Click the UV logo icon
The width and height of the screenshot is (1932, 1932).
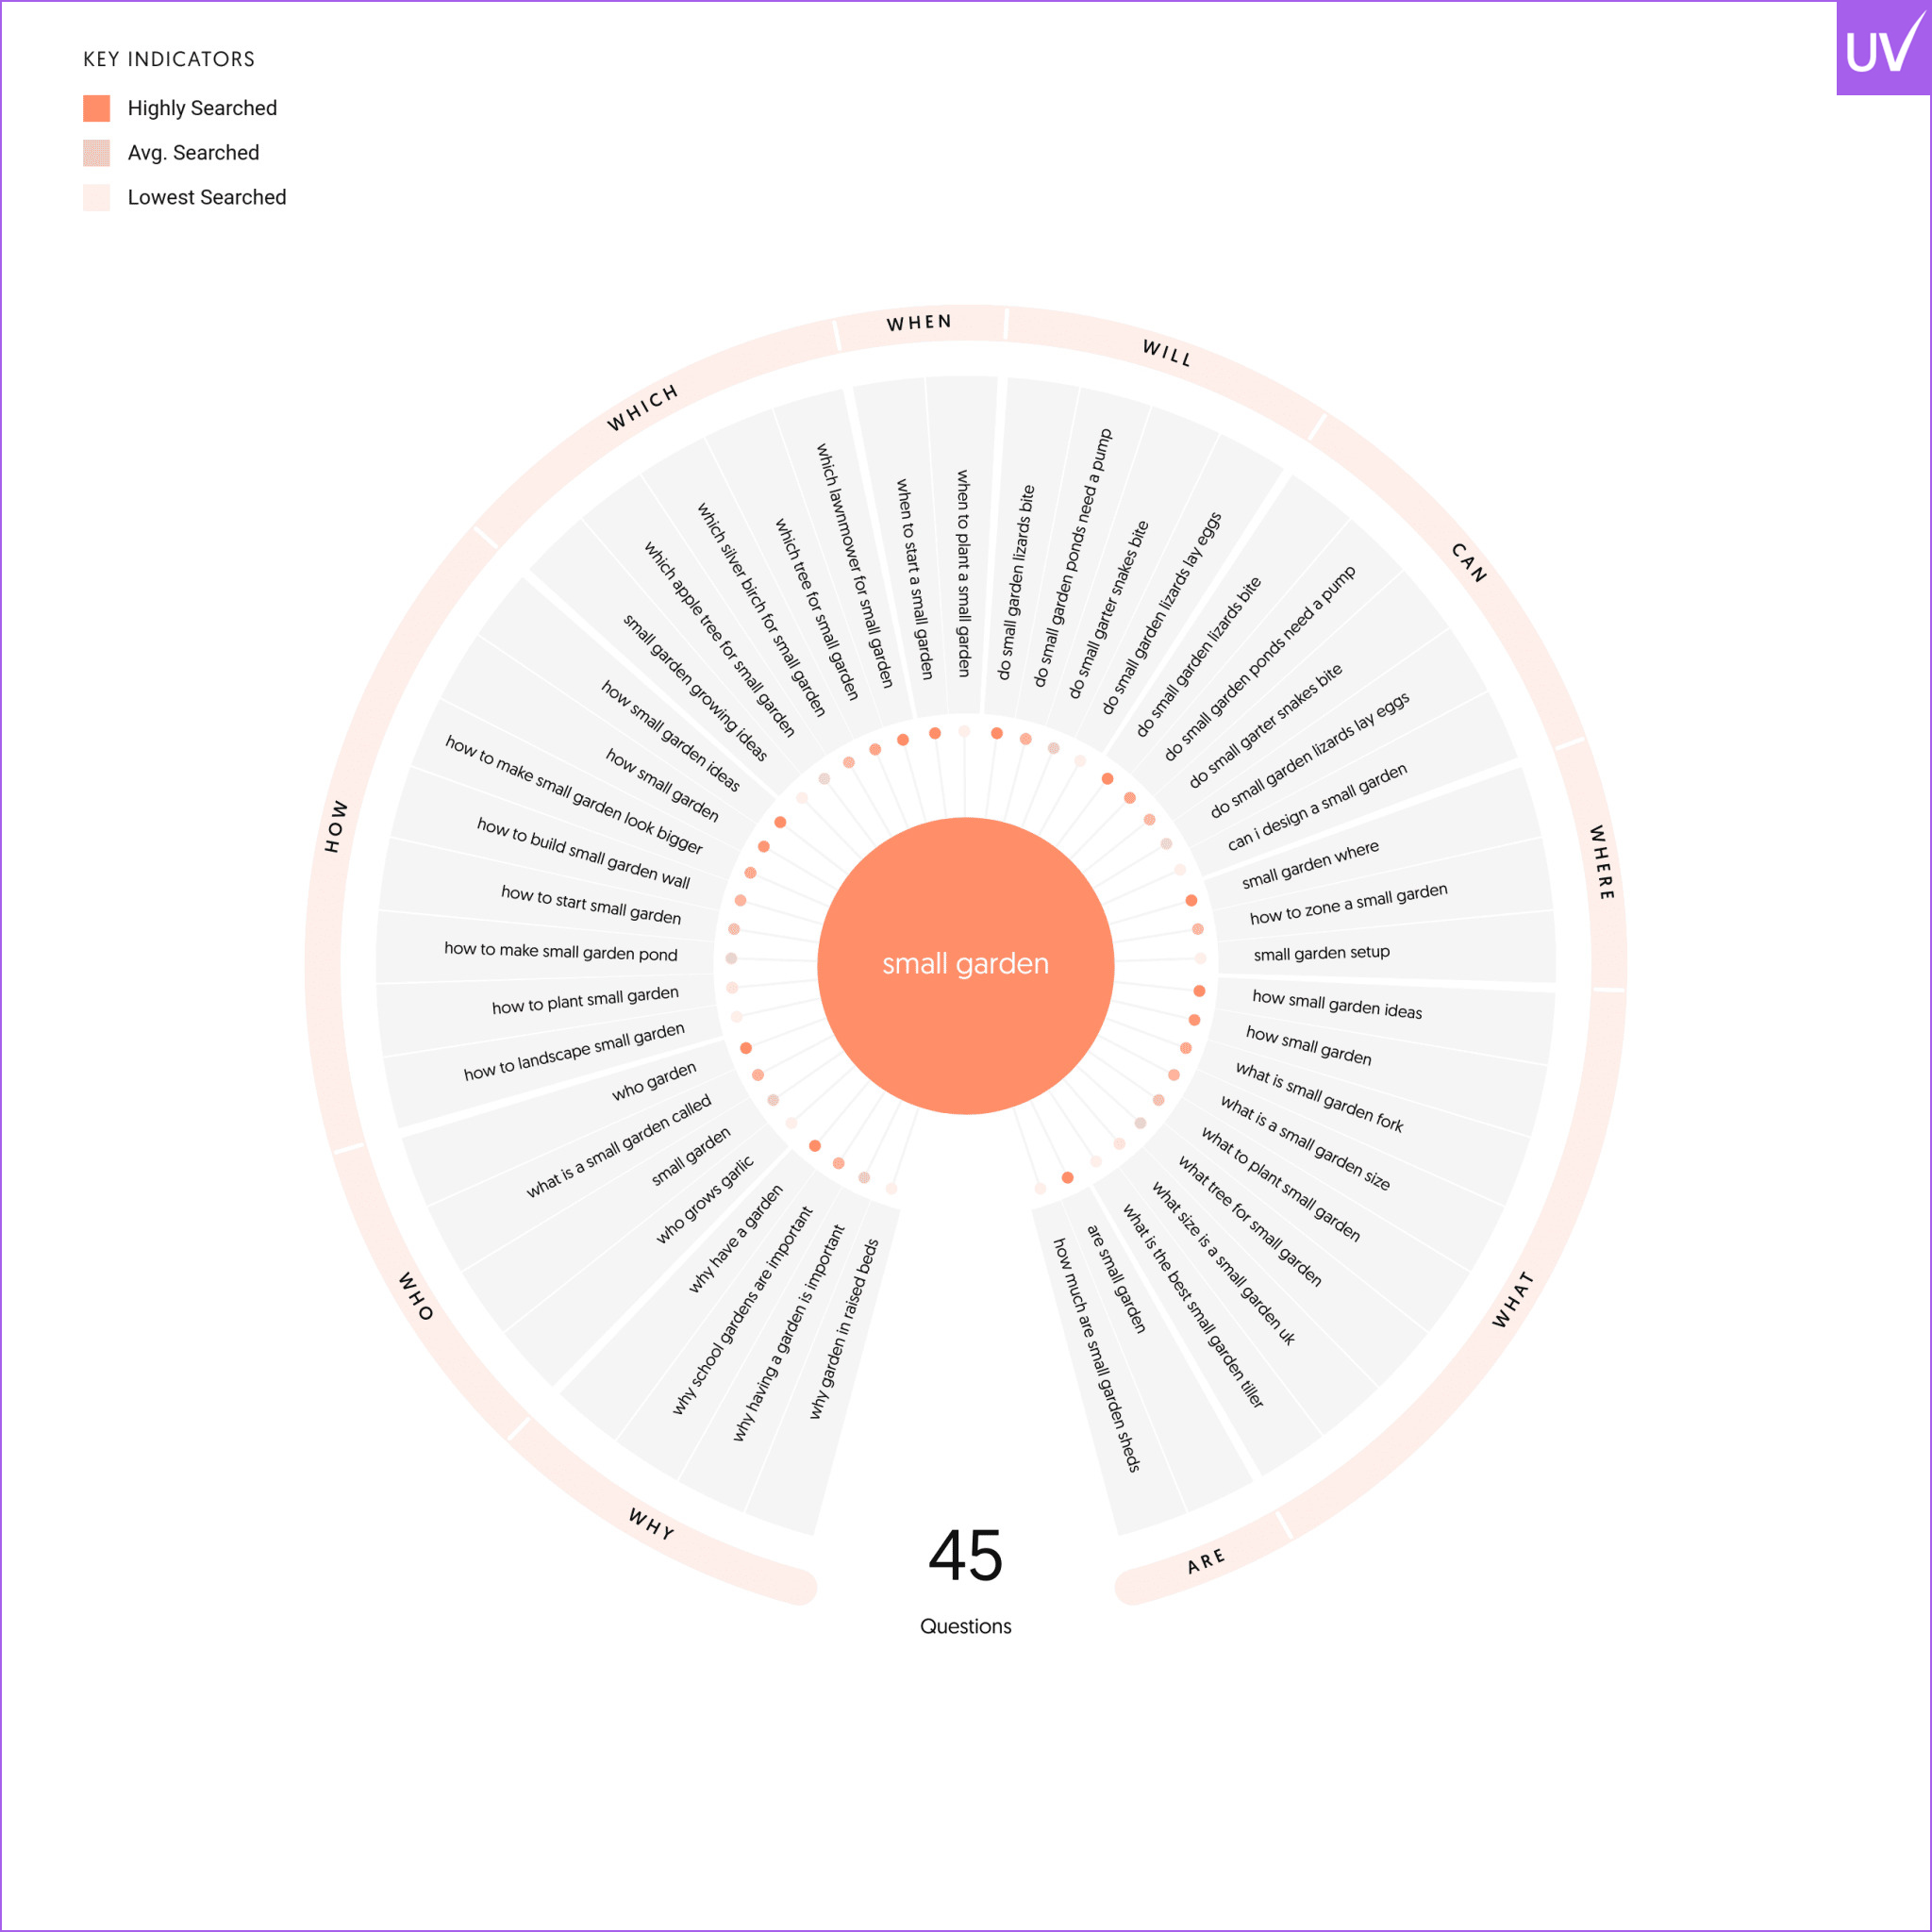tap(1882, 48)
